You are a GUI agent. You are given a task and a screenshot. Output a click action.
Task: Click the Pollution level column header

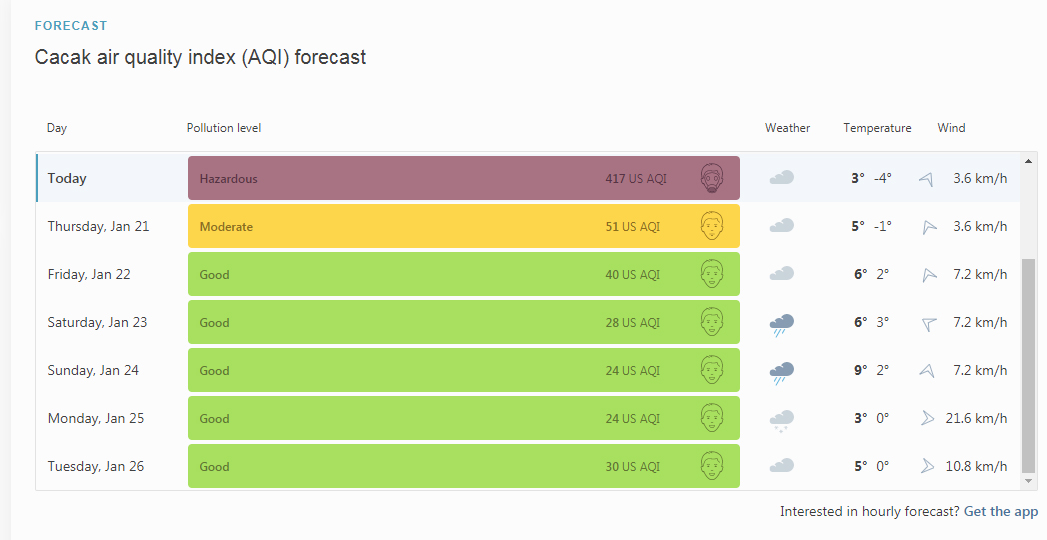click(x=224, y=127)
